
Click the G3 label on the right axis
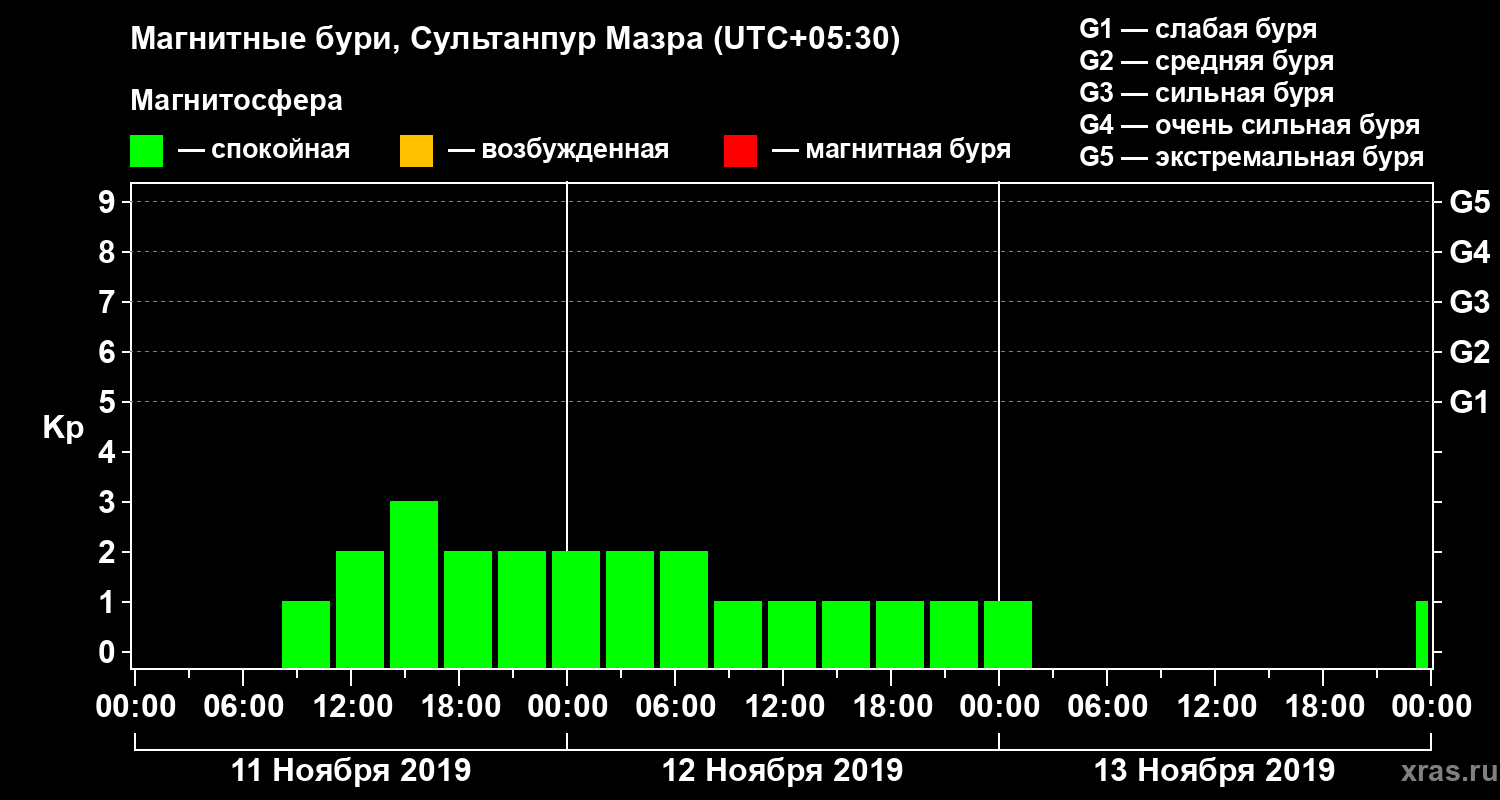pyautogui.click(x=1469, y=302)
